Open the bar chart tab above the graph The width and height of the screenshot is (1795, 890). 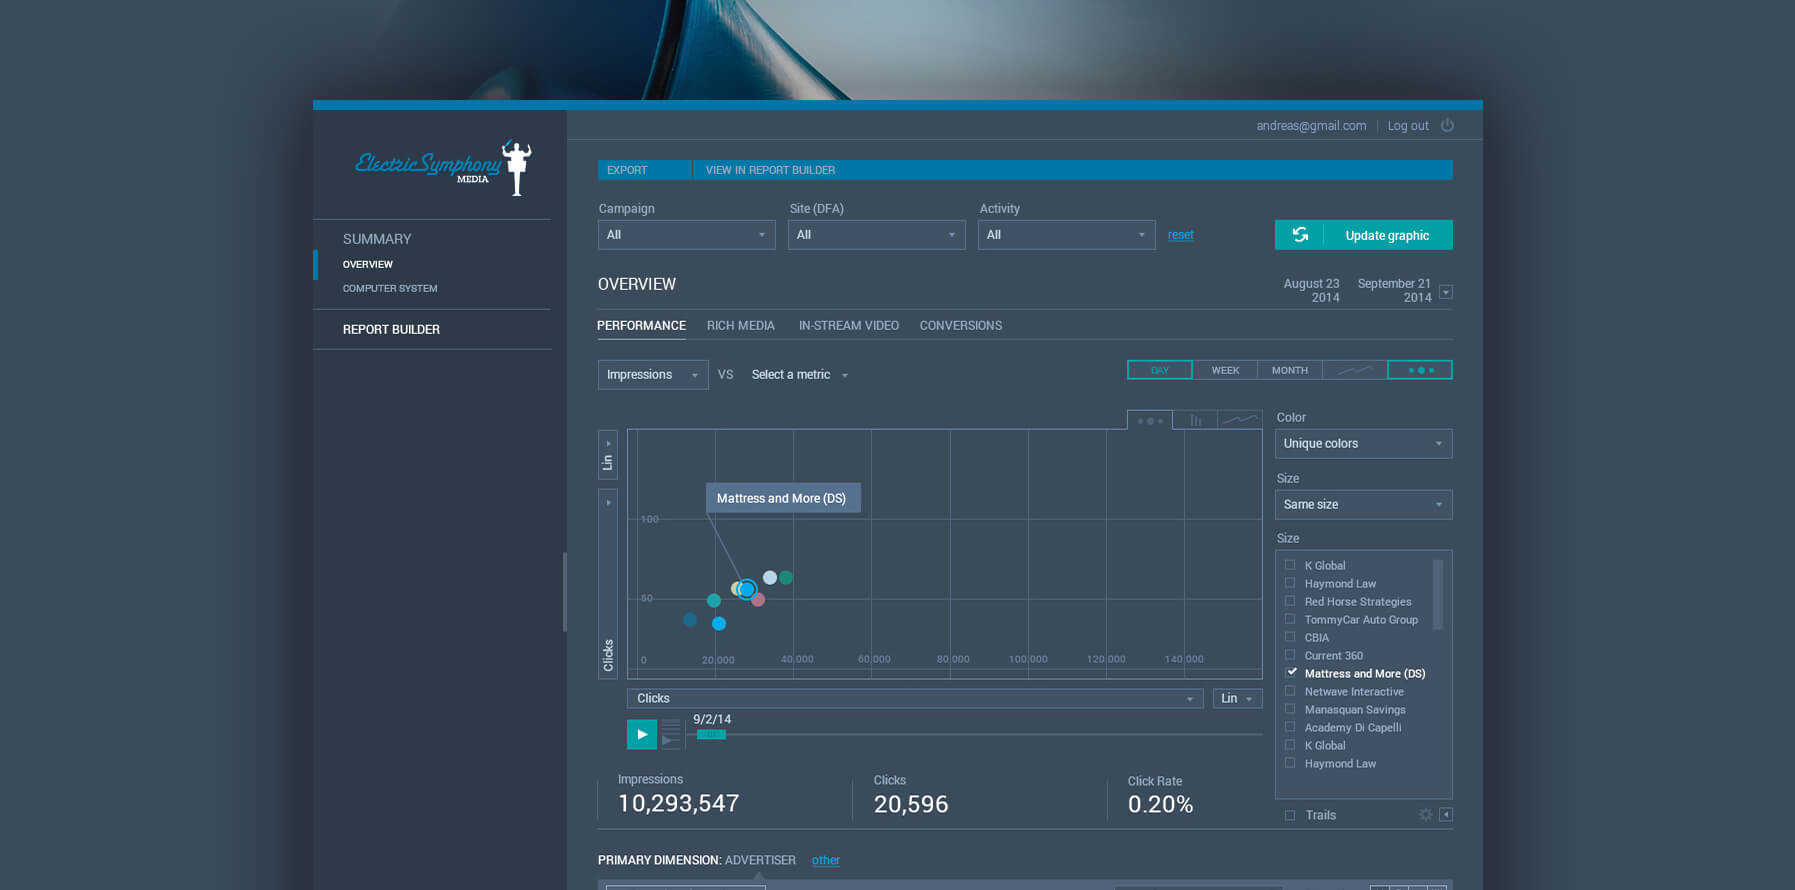tap(1195, 420)
